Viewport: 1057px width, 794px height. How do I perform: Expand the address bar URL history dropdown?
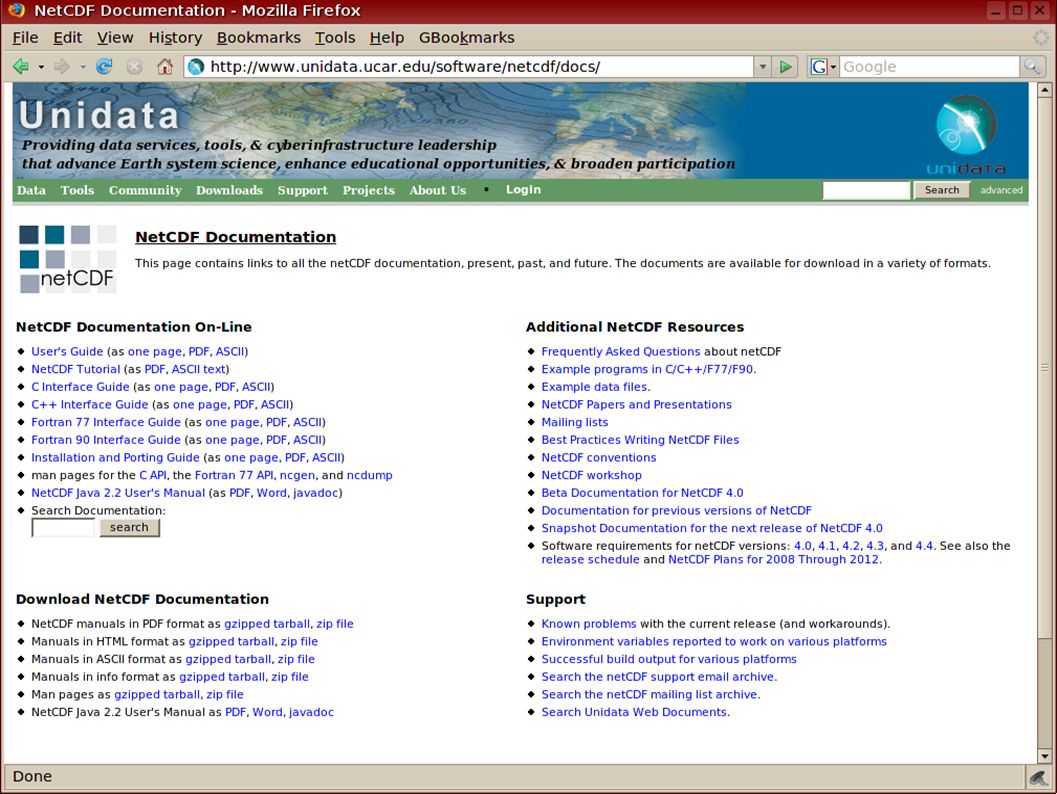pos(762,67)
